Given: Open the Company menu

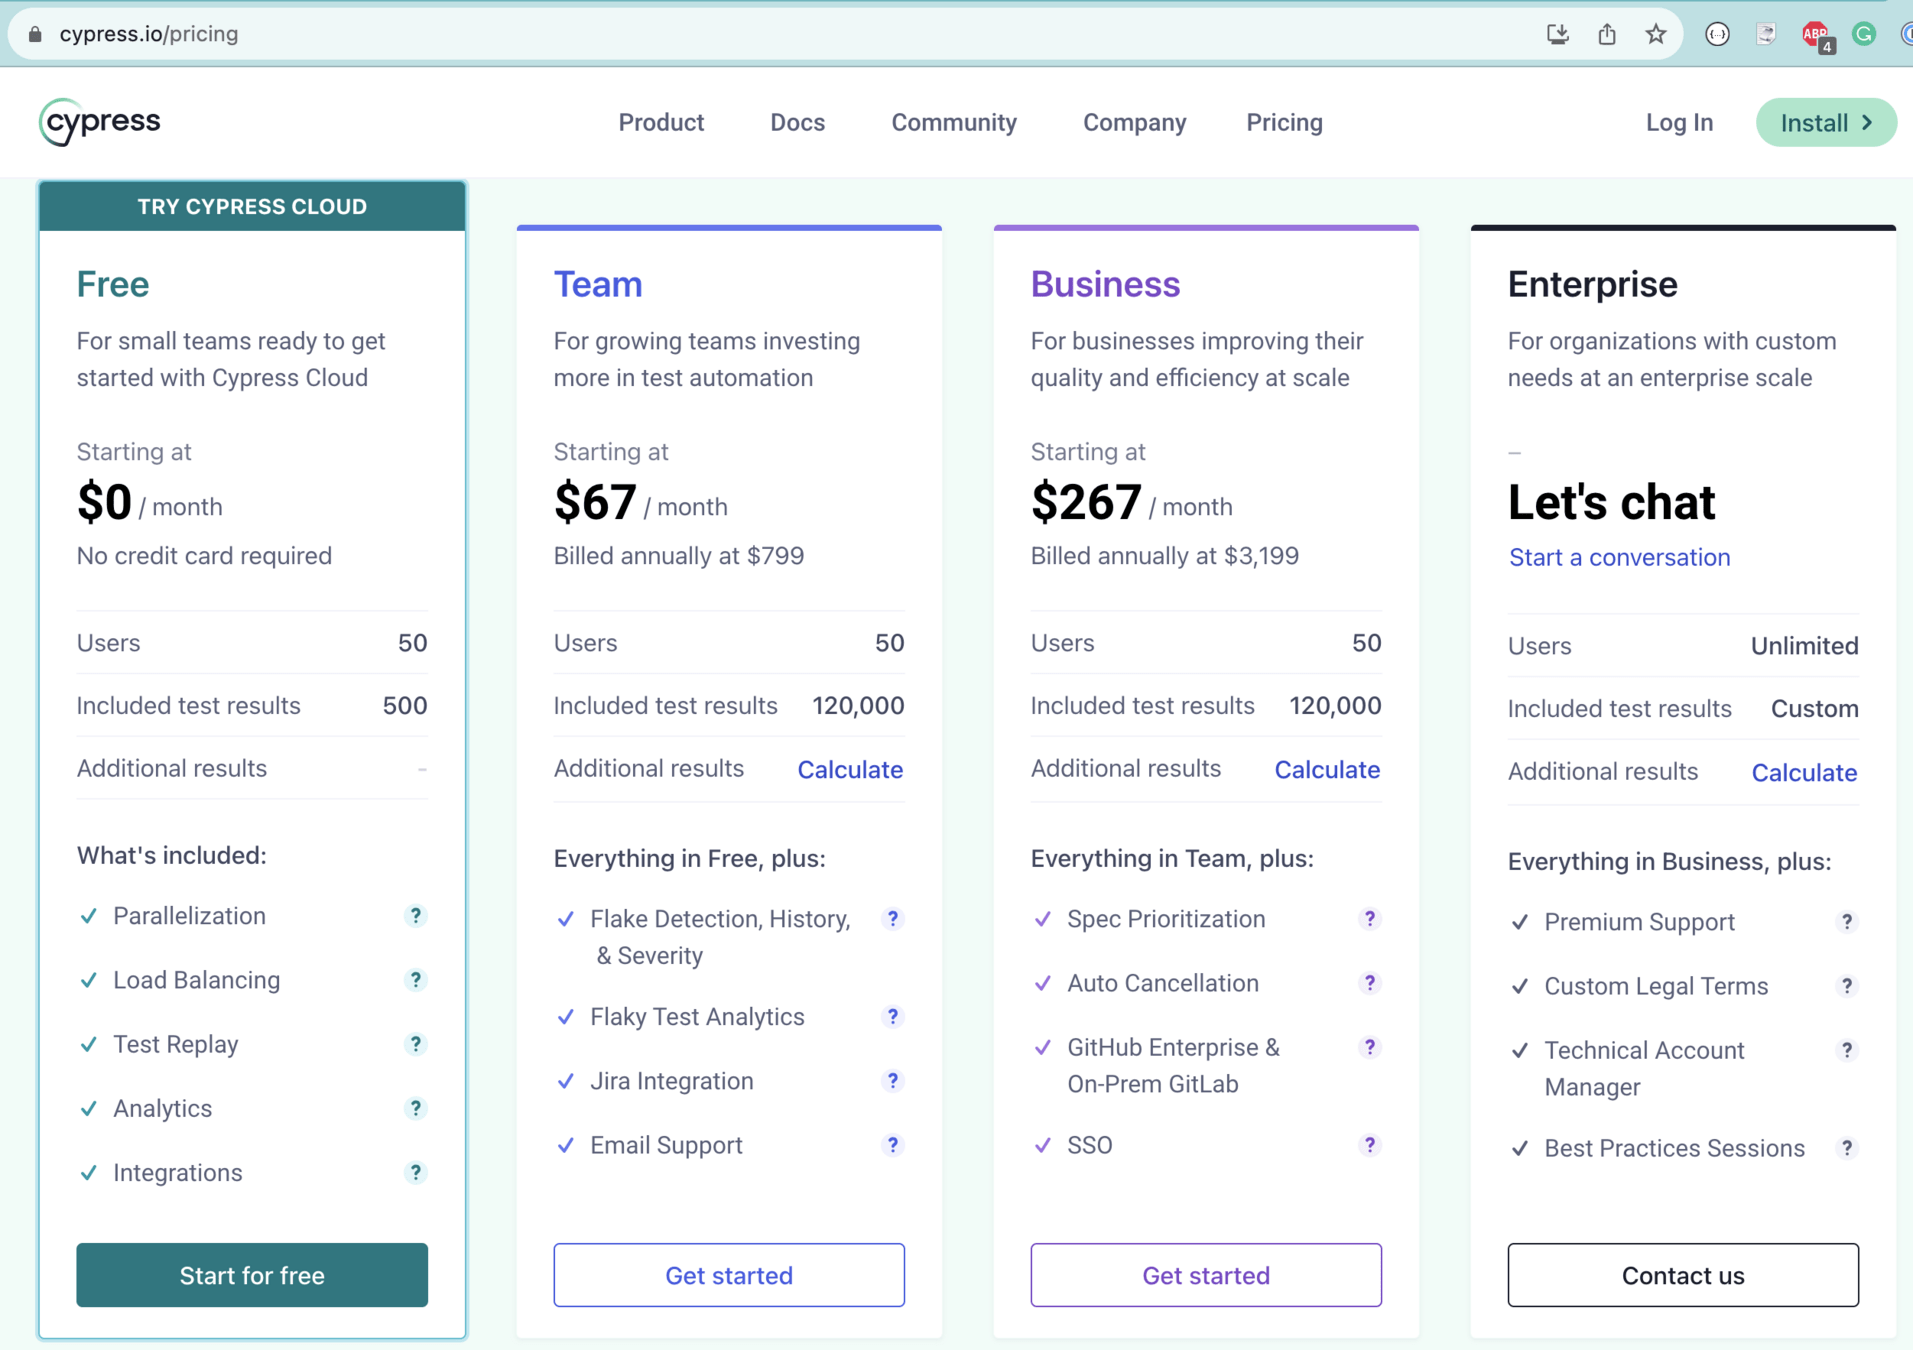Looking at the screenshot, I should 1134,122.
